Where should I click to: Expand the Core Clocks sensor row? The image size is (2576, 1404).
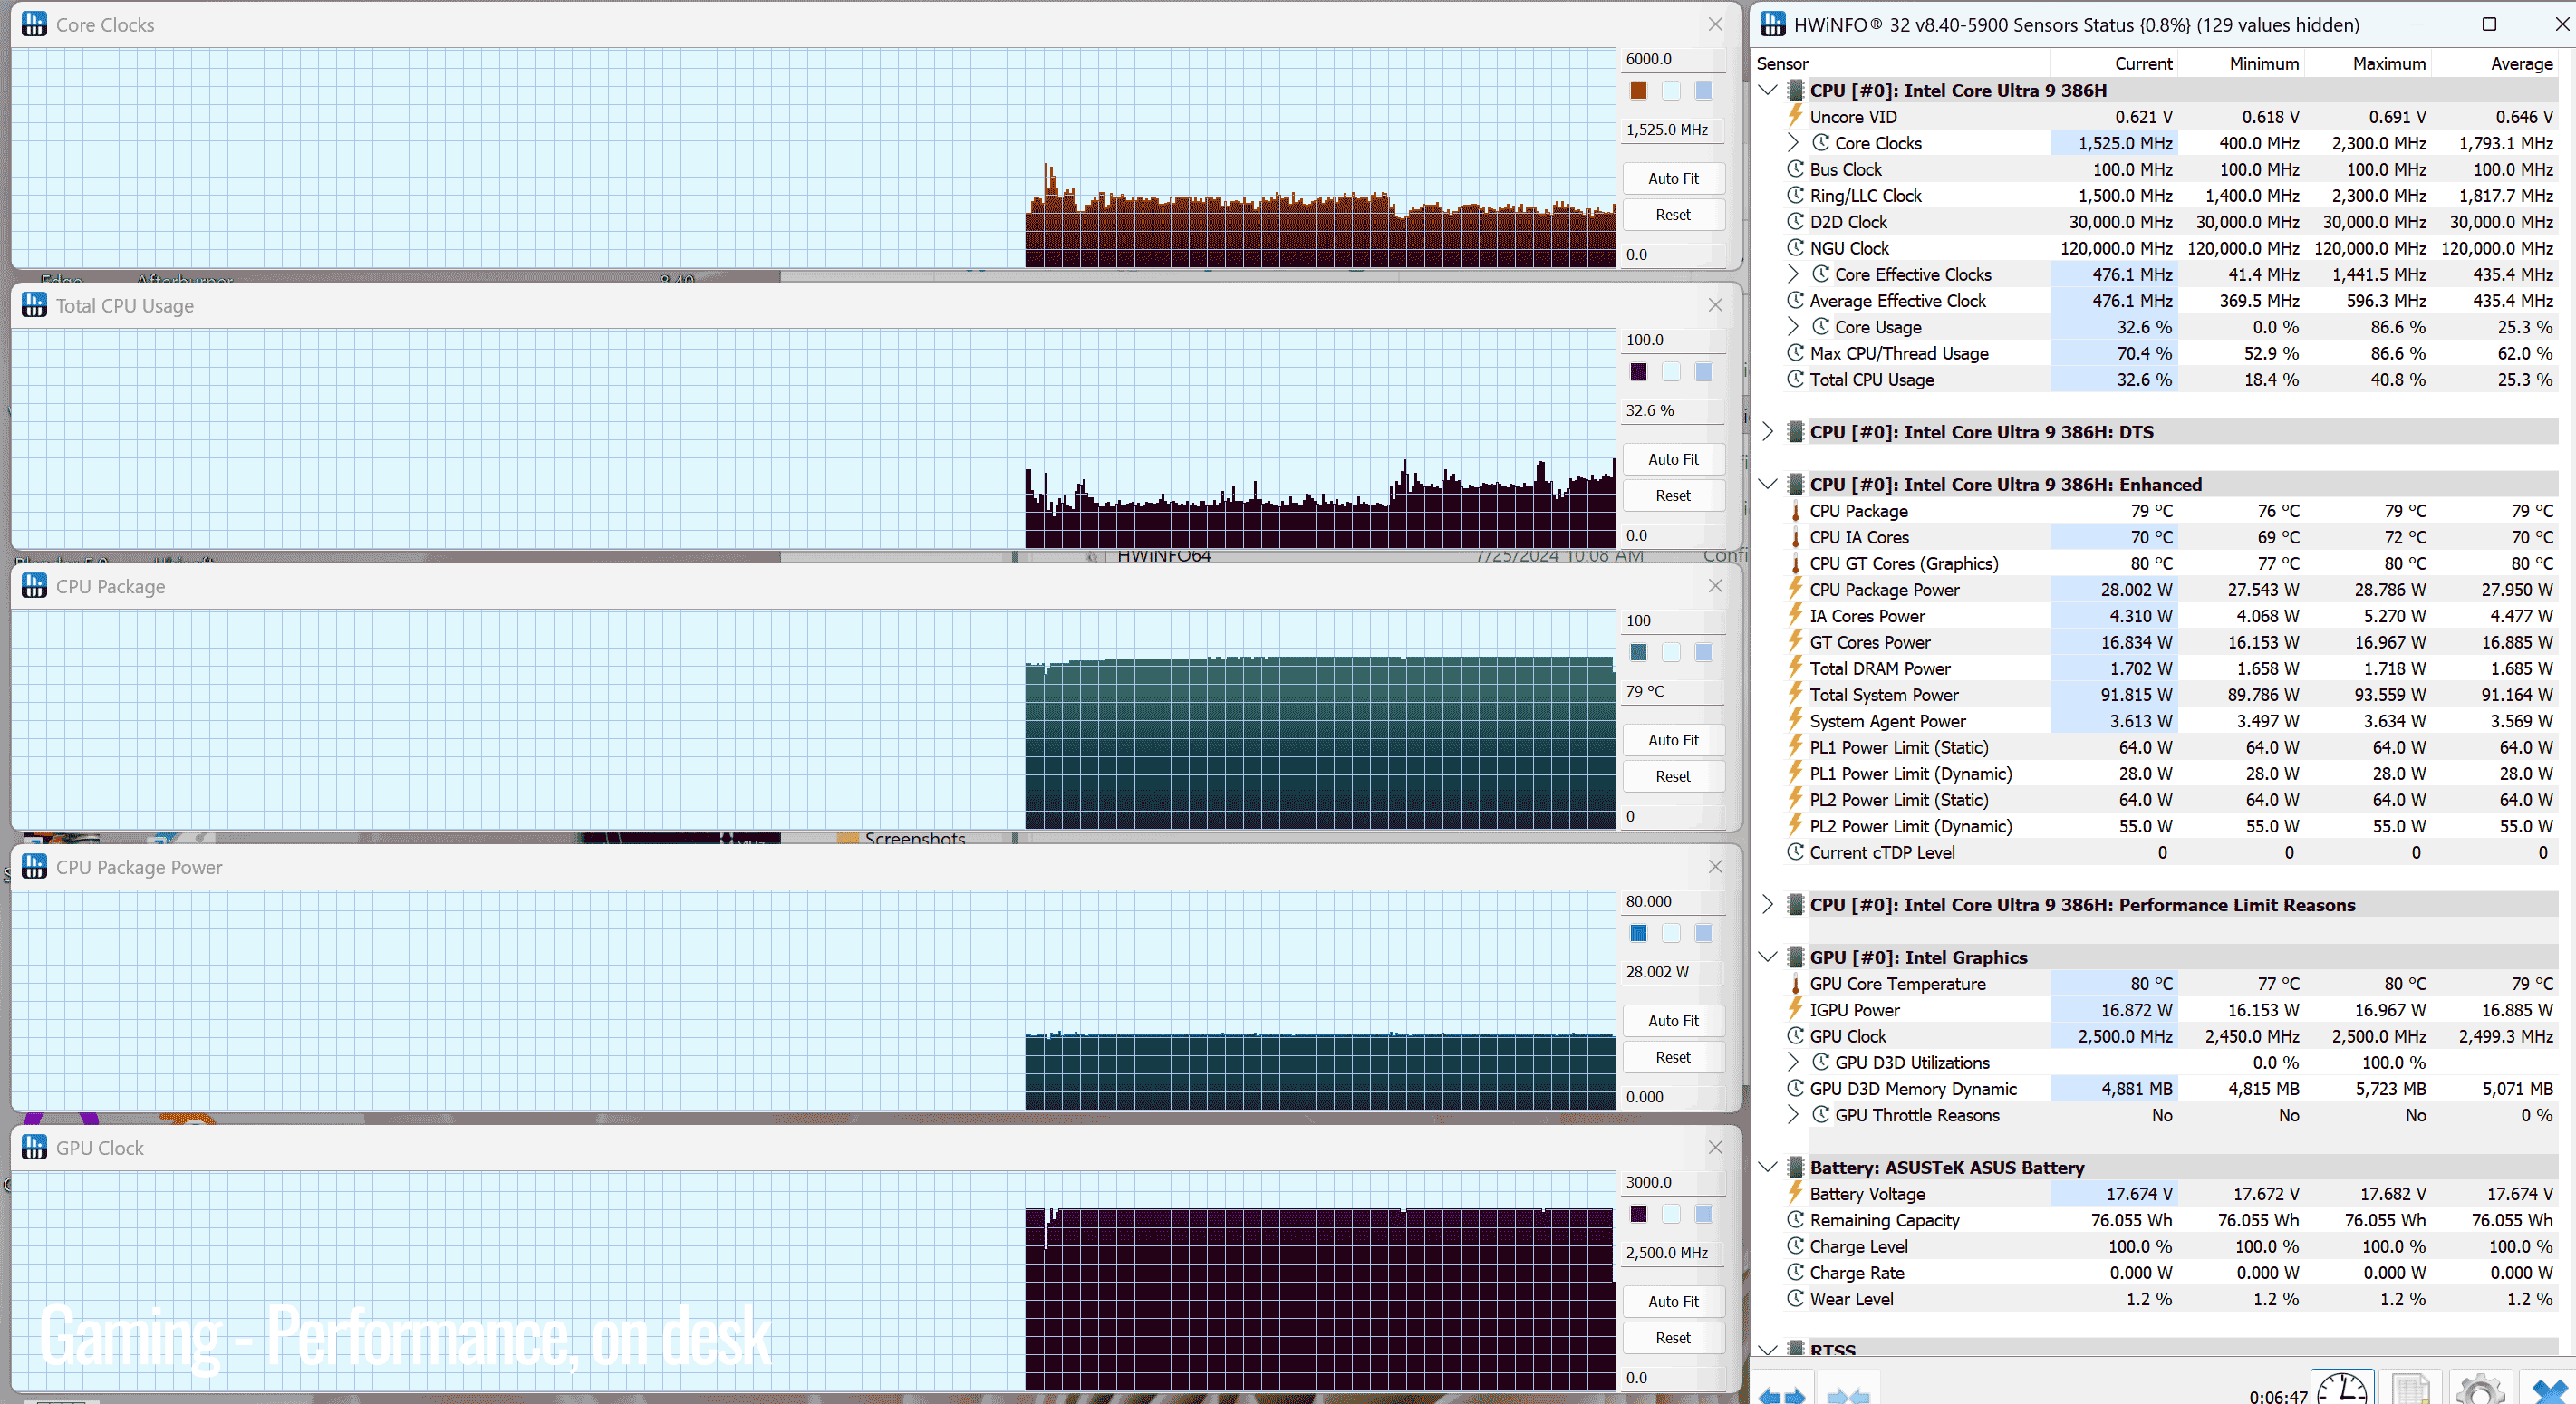point(1793,143)
